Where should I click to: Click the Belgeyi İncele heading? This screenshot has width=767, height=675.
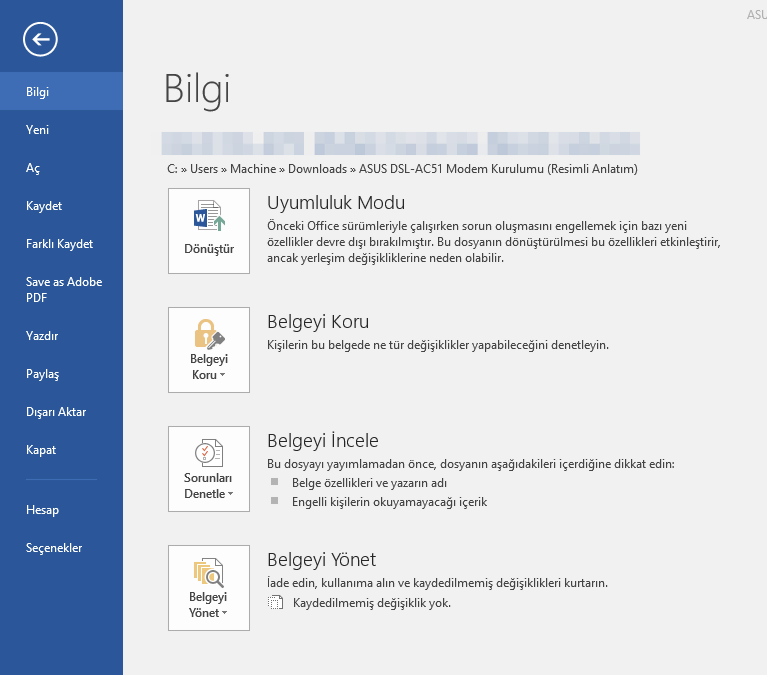(323, 441)
